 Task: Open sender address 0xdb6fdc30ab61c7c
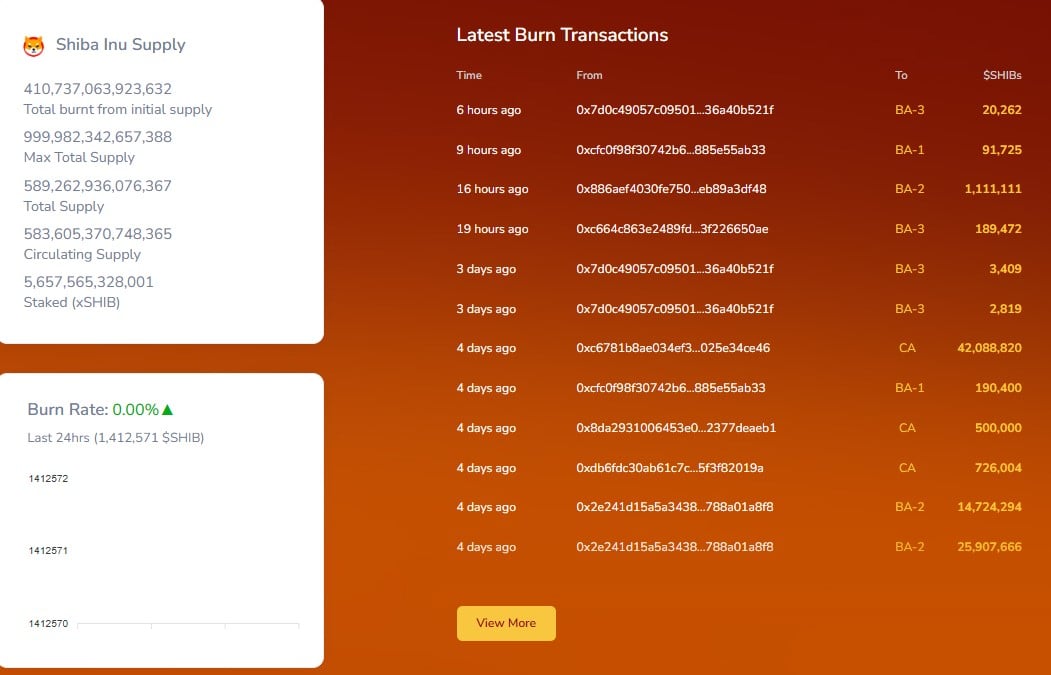(670, 468)
